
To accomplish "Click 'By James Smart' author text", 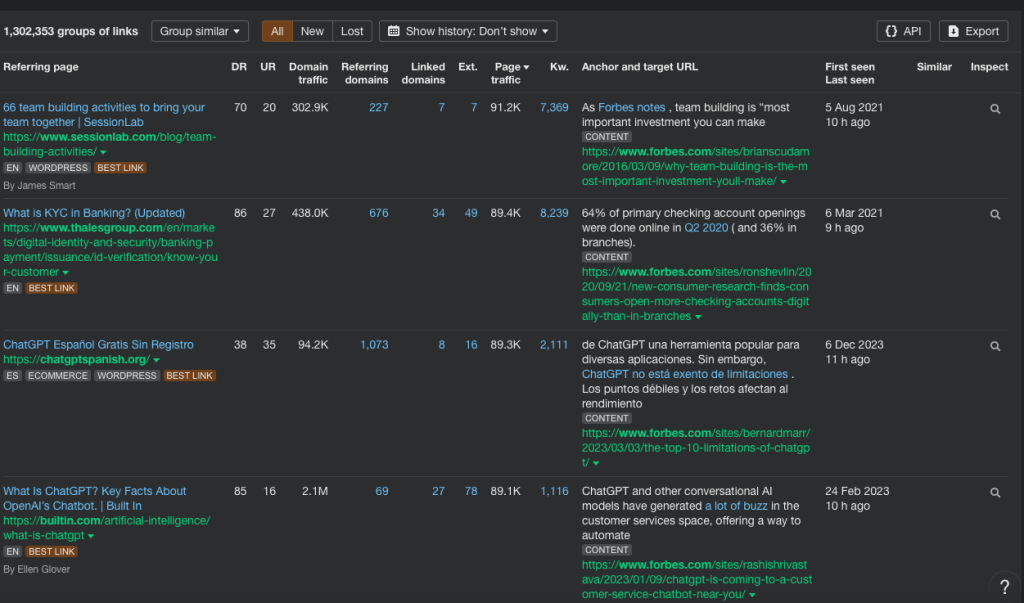I will tap(39, 186).
